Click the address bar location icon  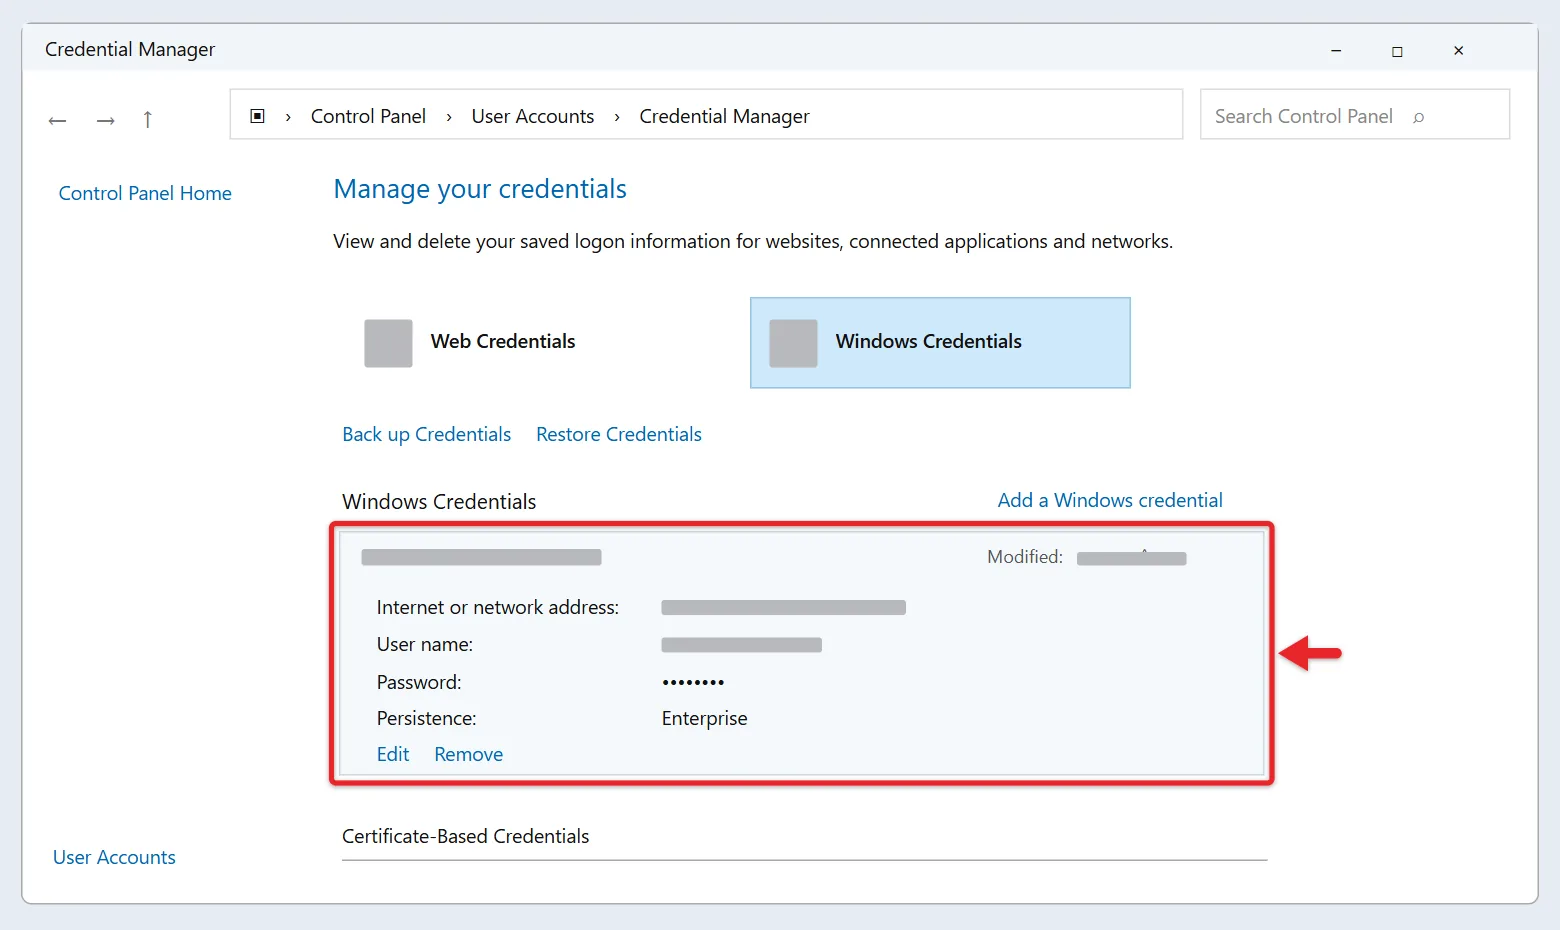(x=257, y=116)
